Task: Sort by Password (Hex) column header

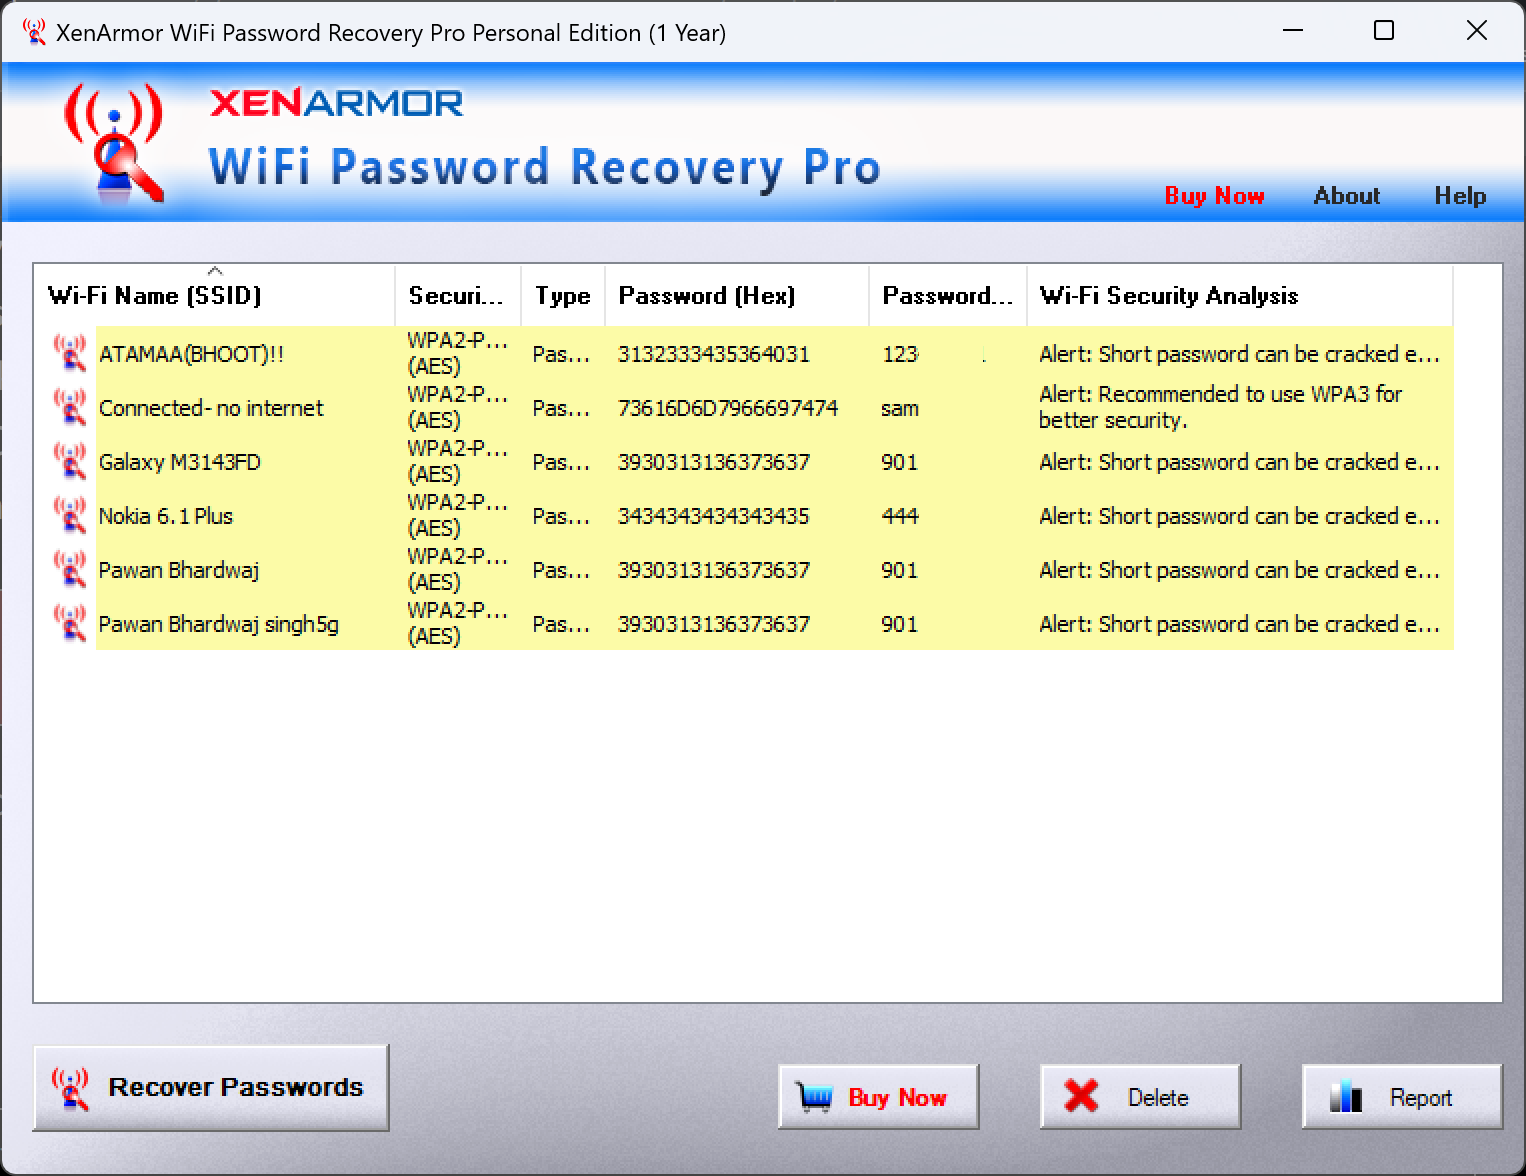Action: point(737,295)
